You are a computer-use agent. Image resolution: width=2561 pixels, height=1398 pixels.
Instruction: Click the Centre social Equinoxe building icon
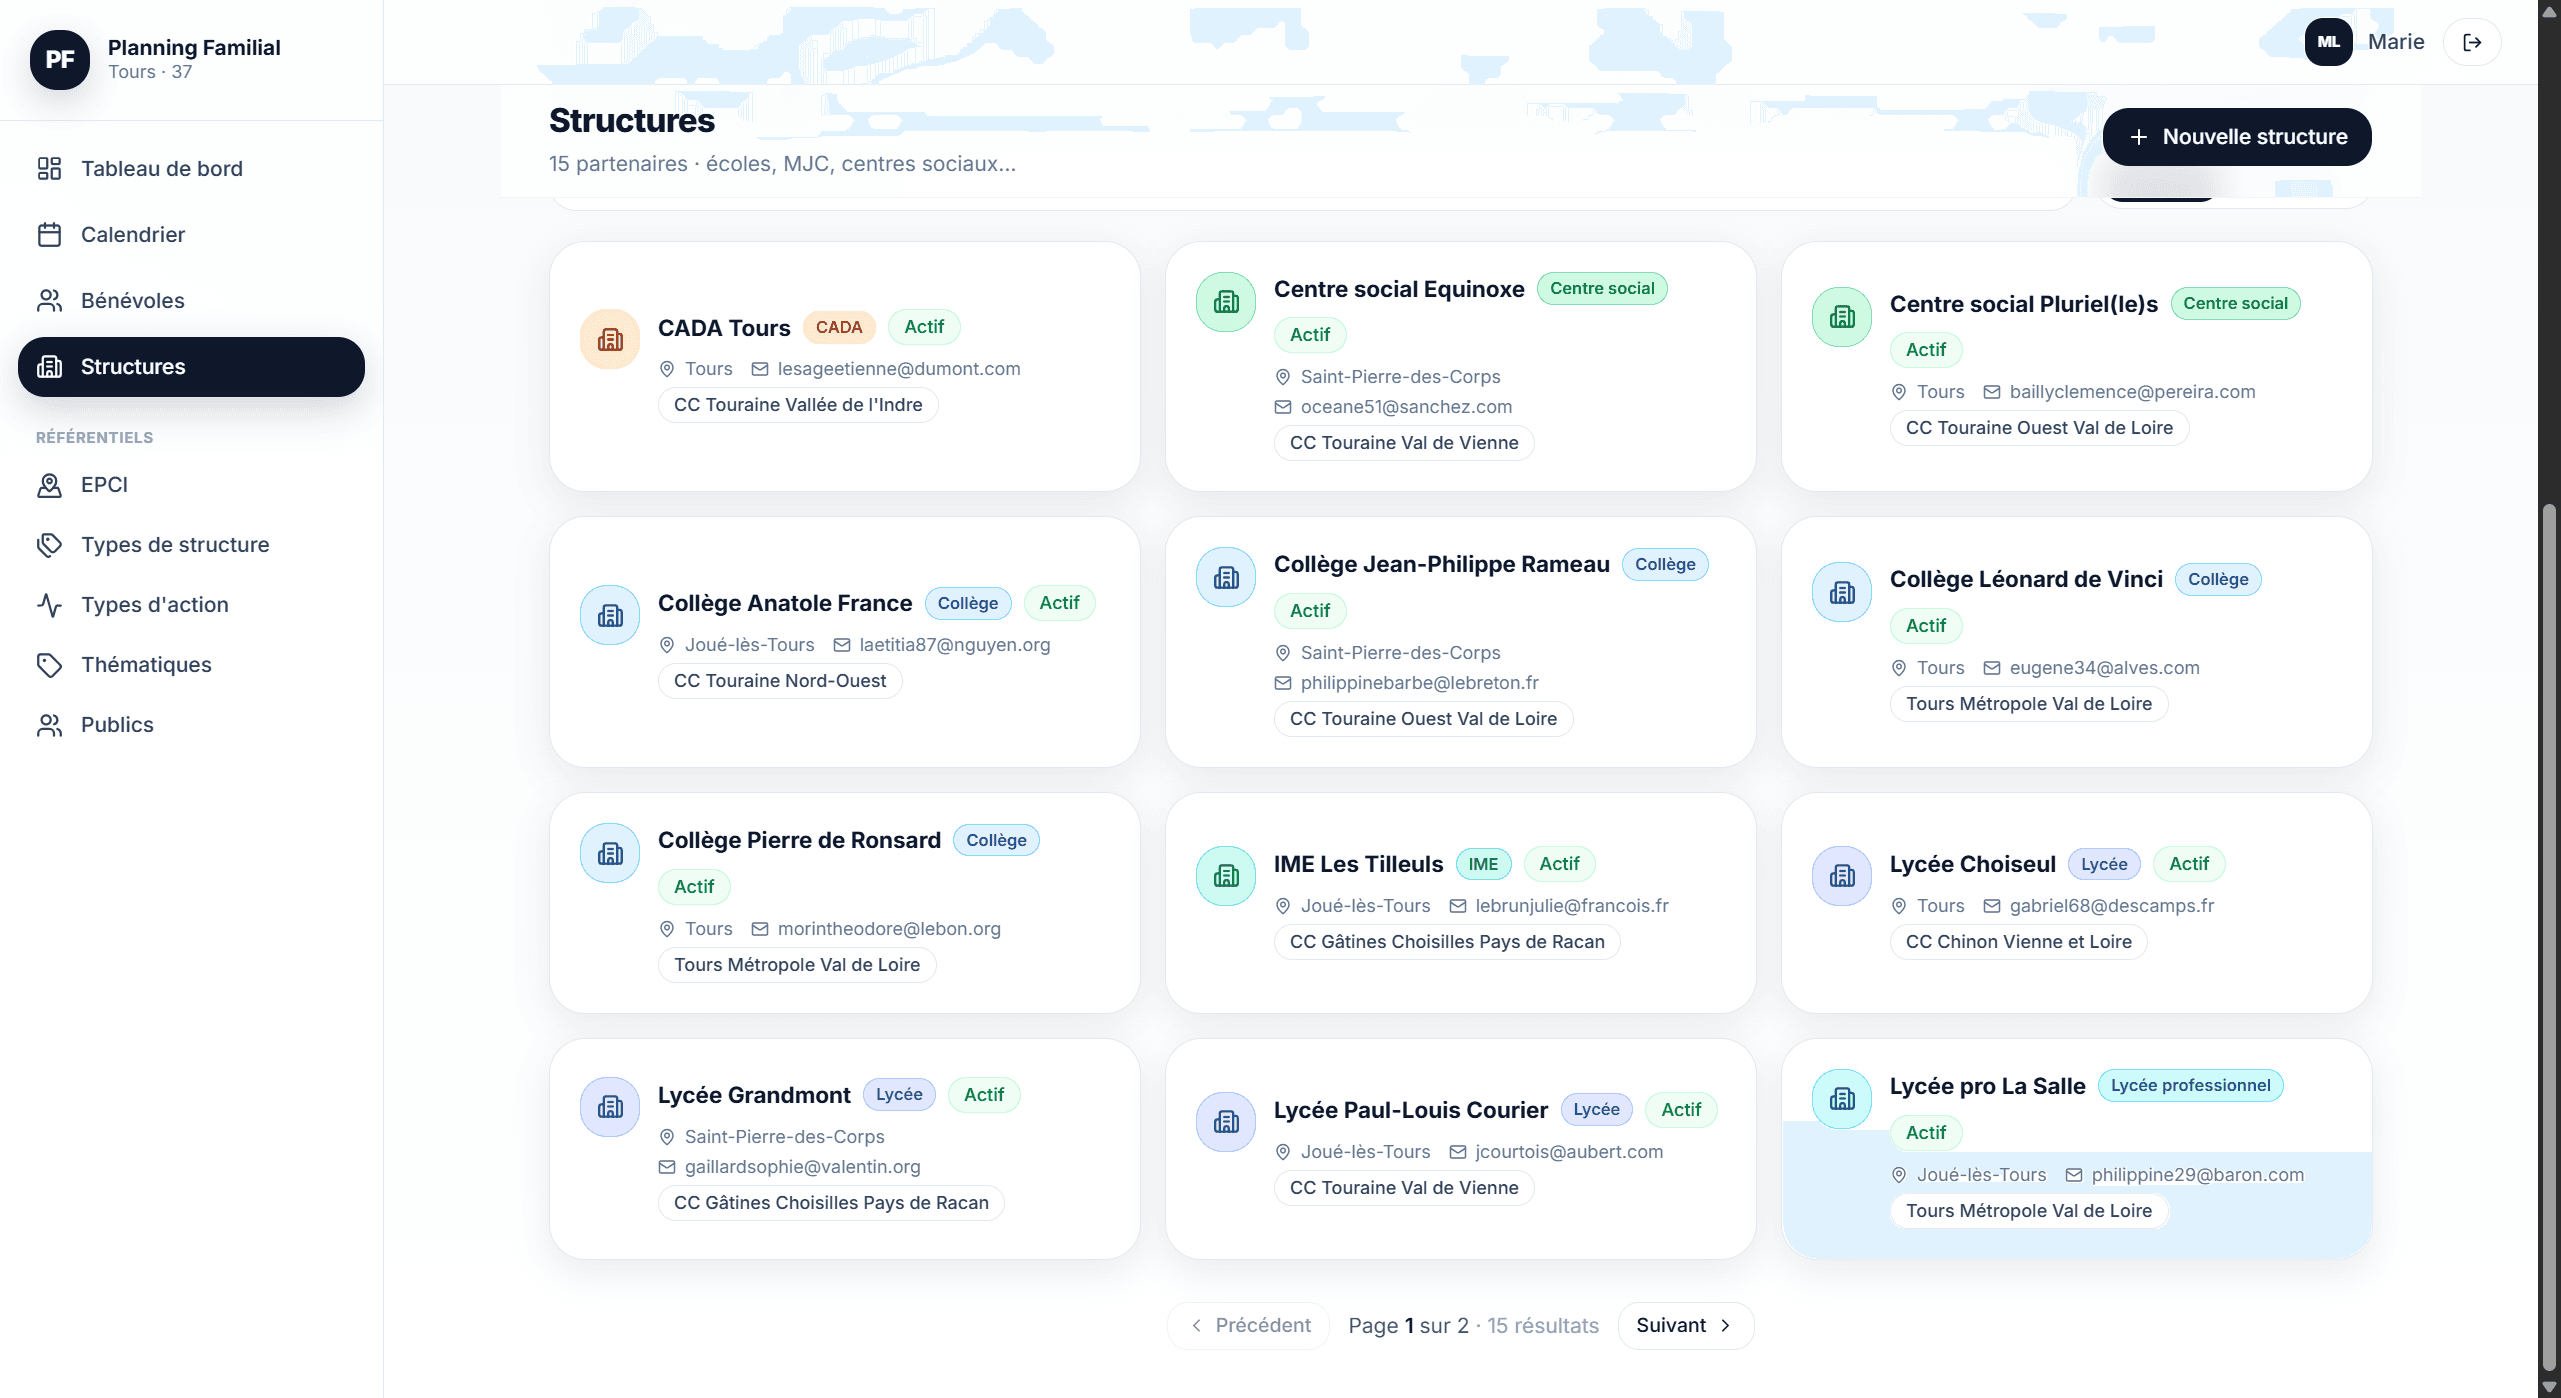[x=1226, y=302]
